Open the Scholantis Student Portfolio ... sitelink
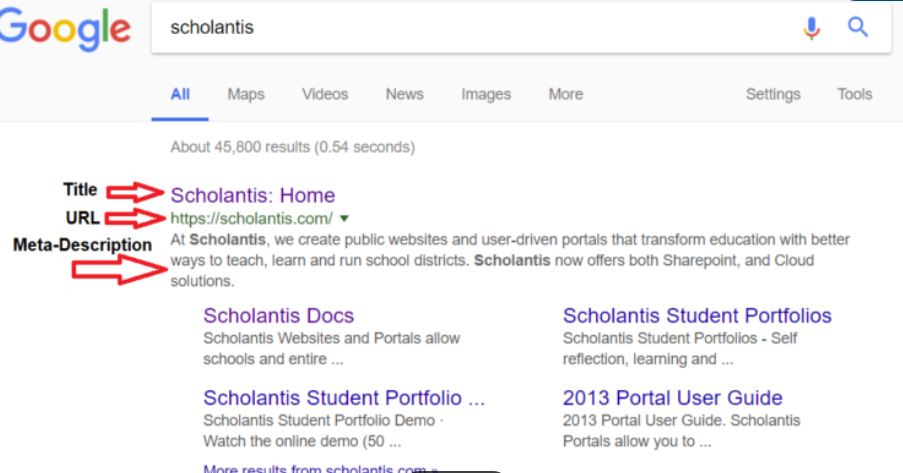 344,398
